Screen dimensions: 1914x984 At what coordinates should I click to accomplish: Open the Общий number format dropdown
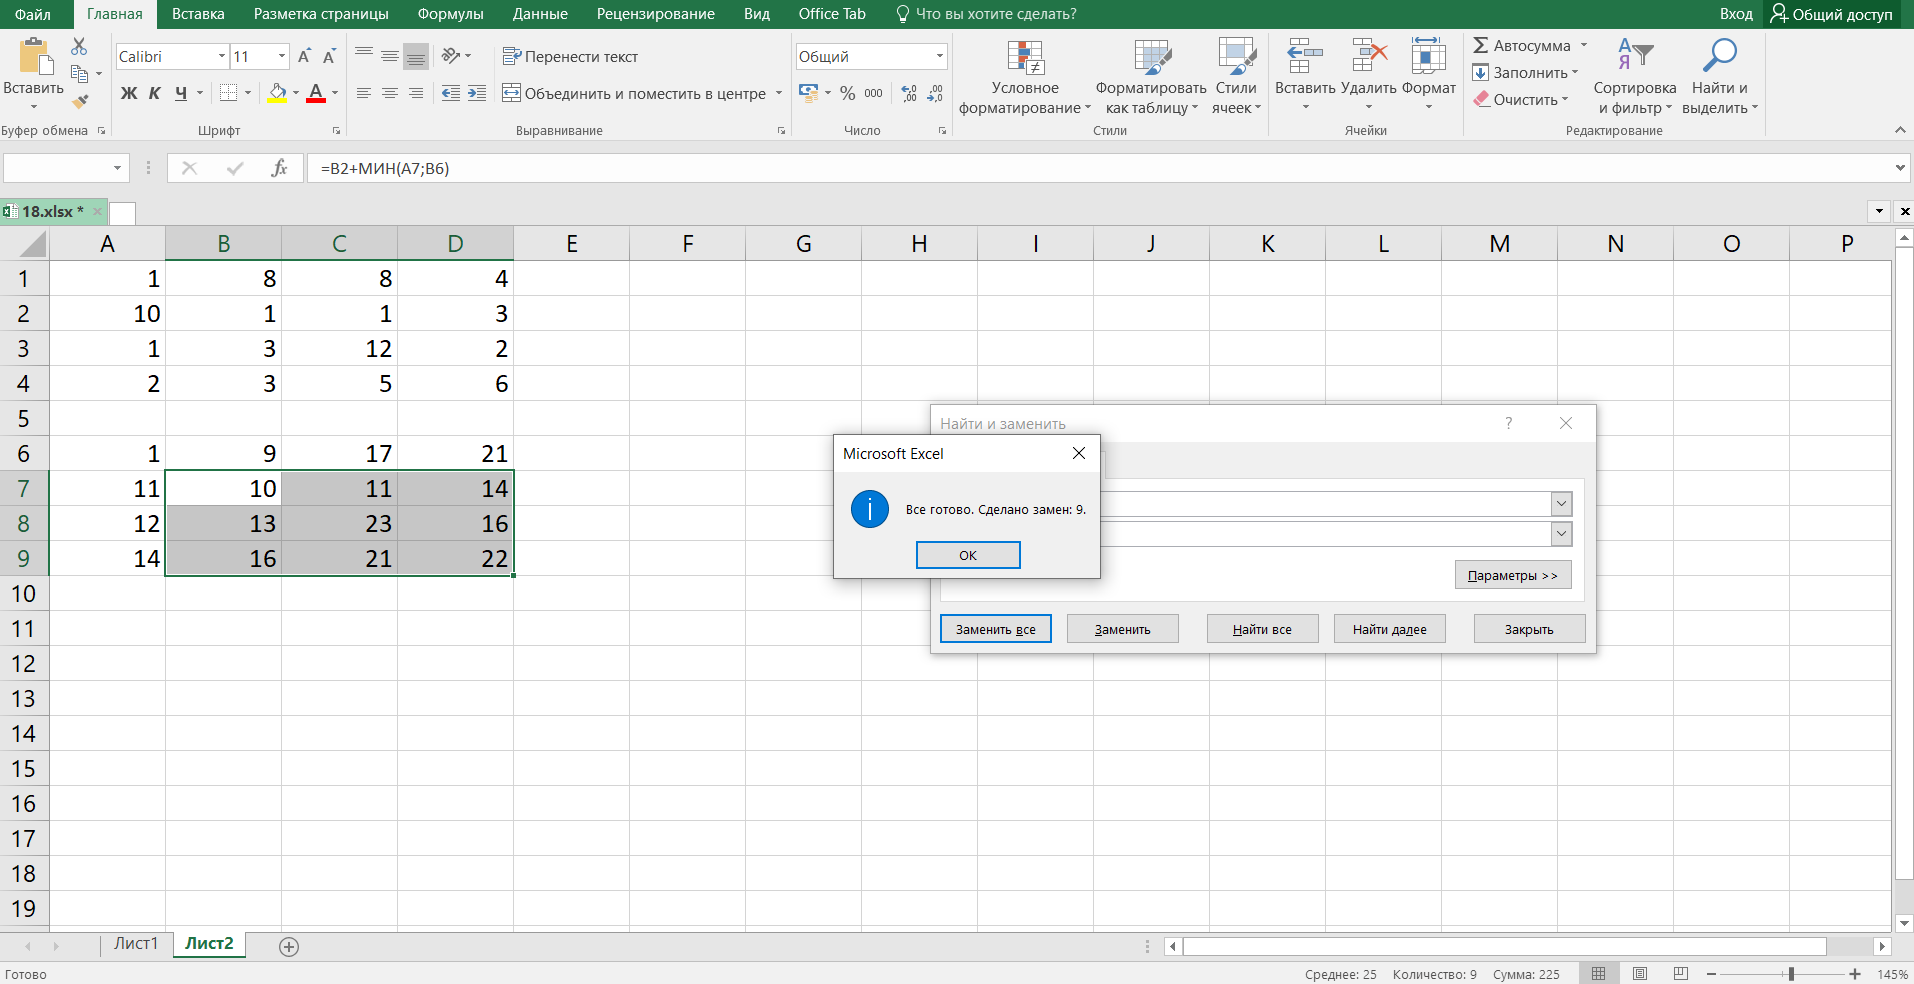(940, 56)
